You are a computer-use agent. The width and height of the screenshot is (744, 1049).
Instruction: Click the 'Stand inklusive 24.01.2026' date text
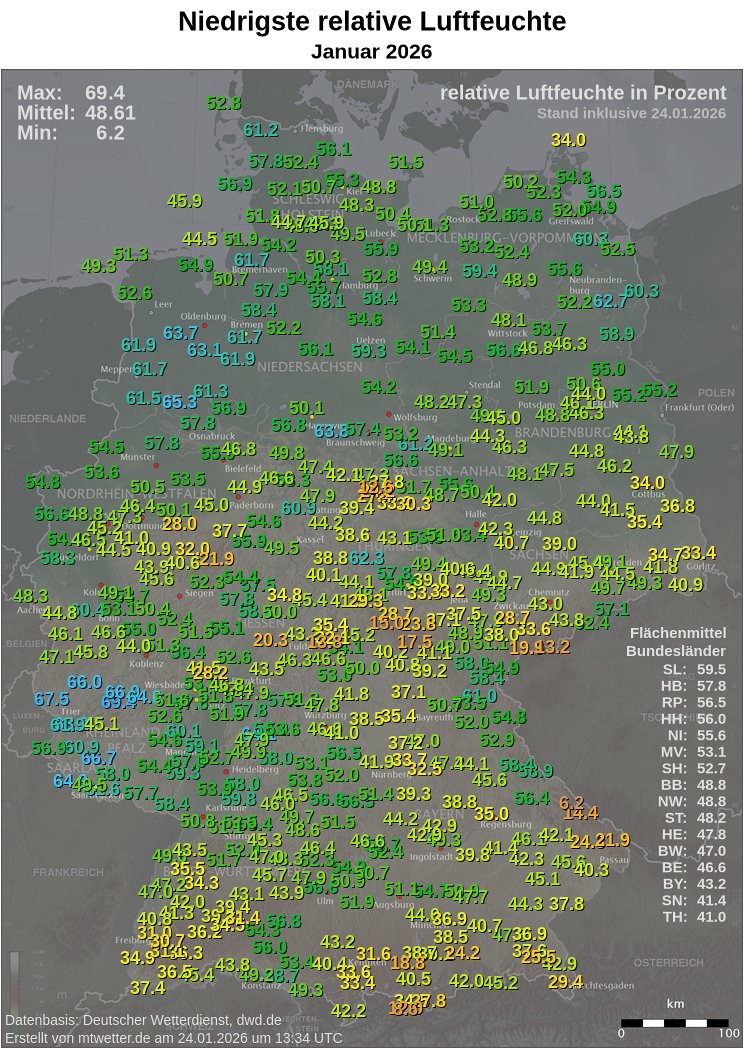point(631,113)
